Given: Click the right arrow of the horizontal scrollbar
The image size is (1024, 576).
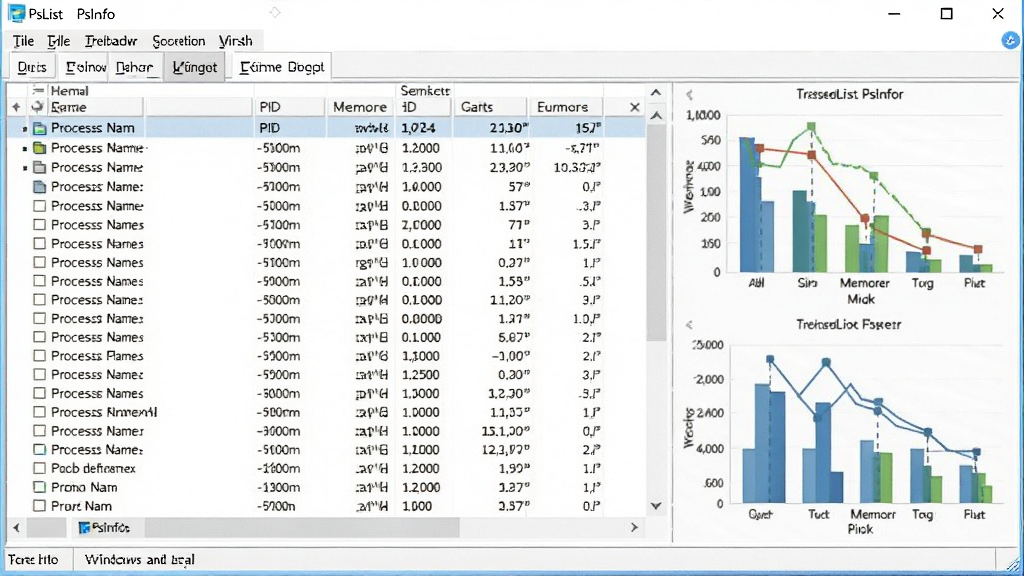Looking at the screenshot, I should coord(634,528).
